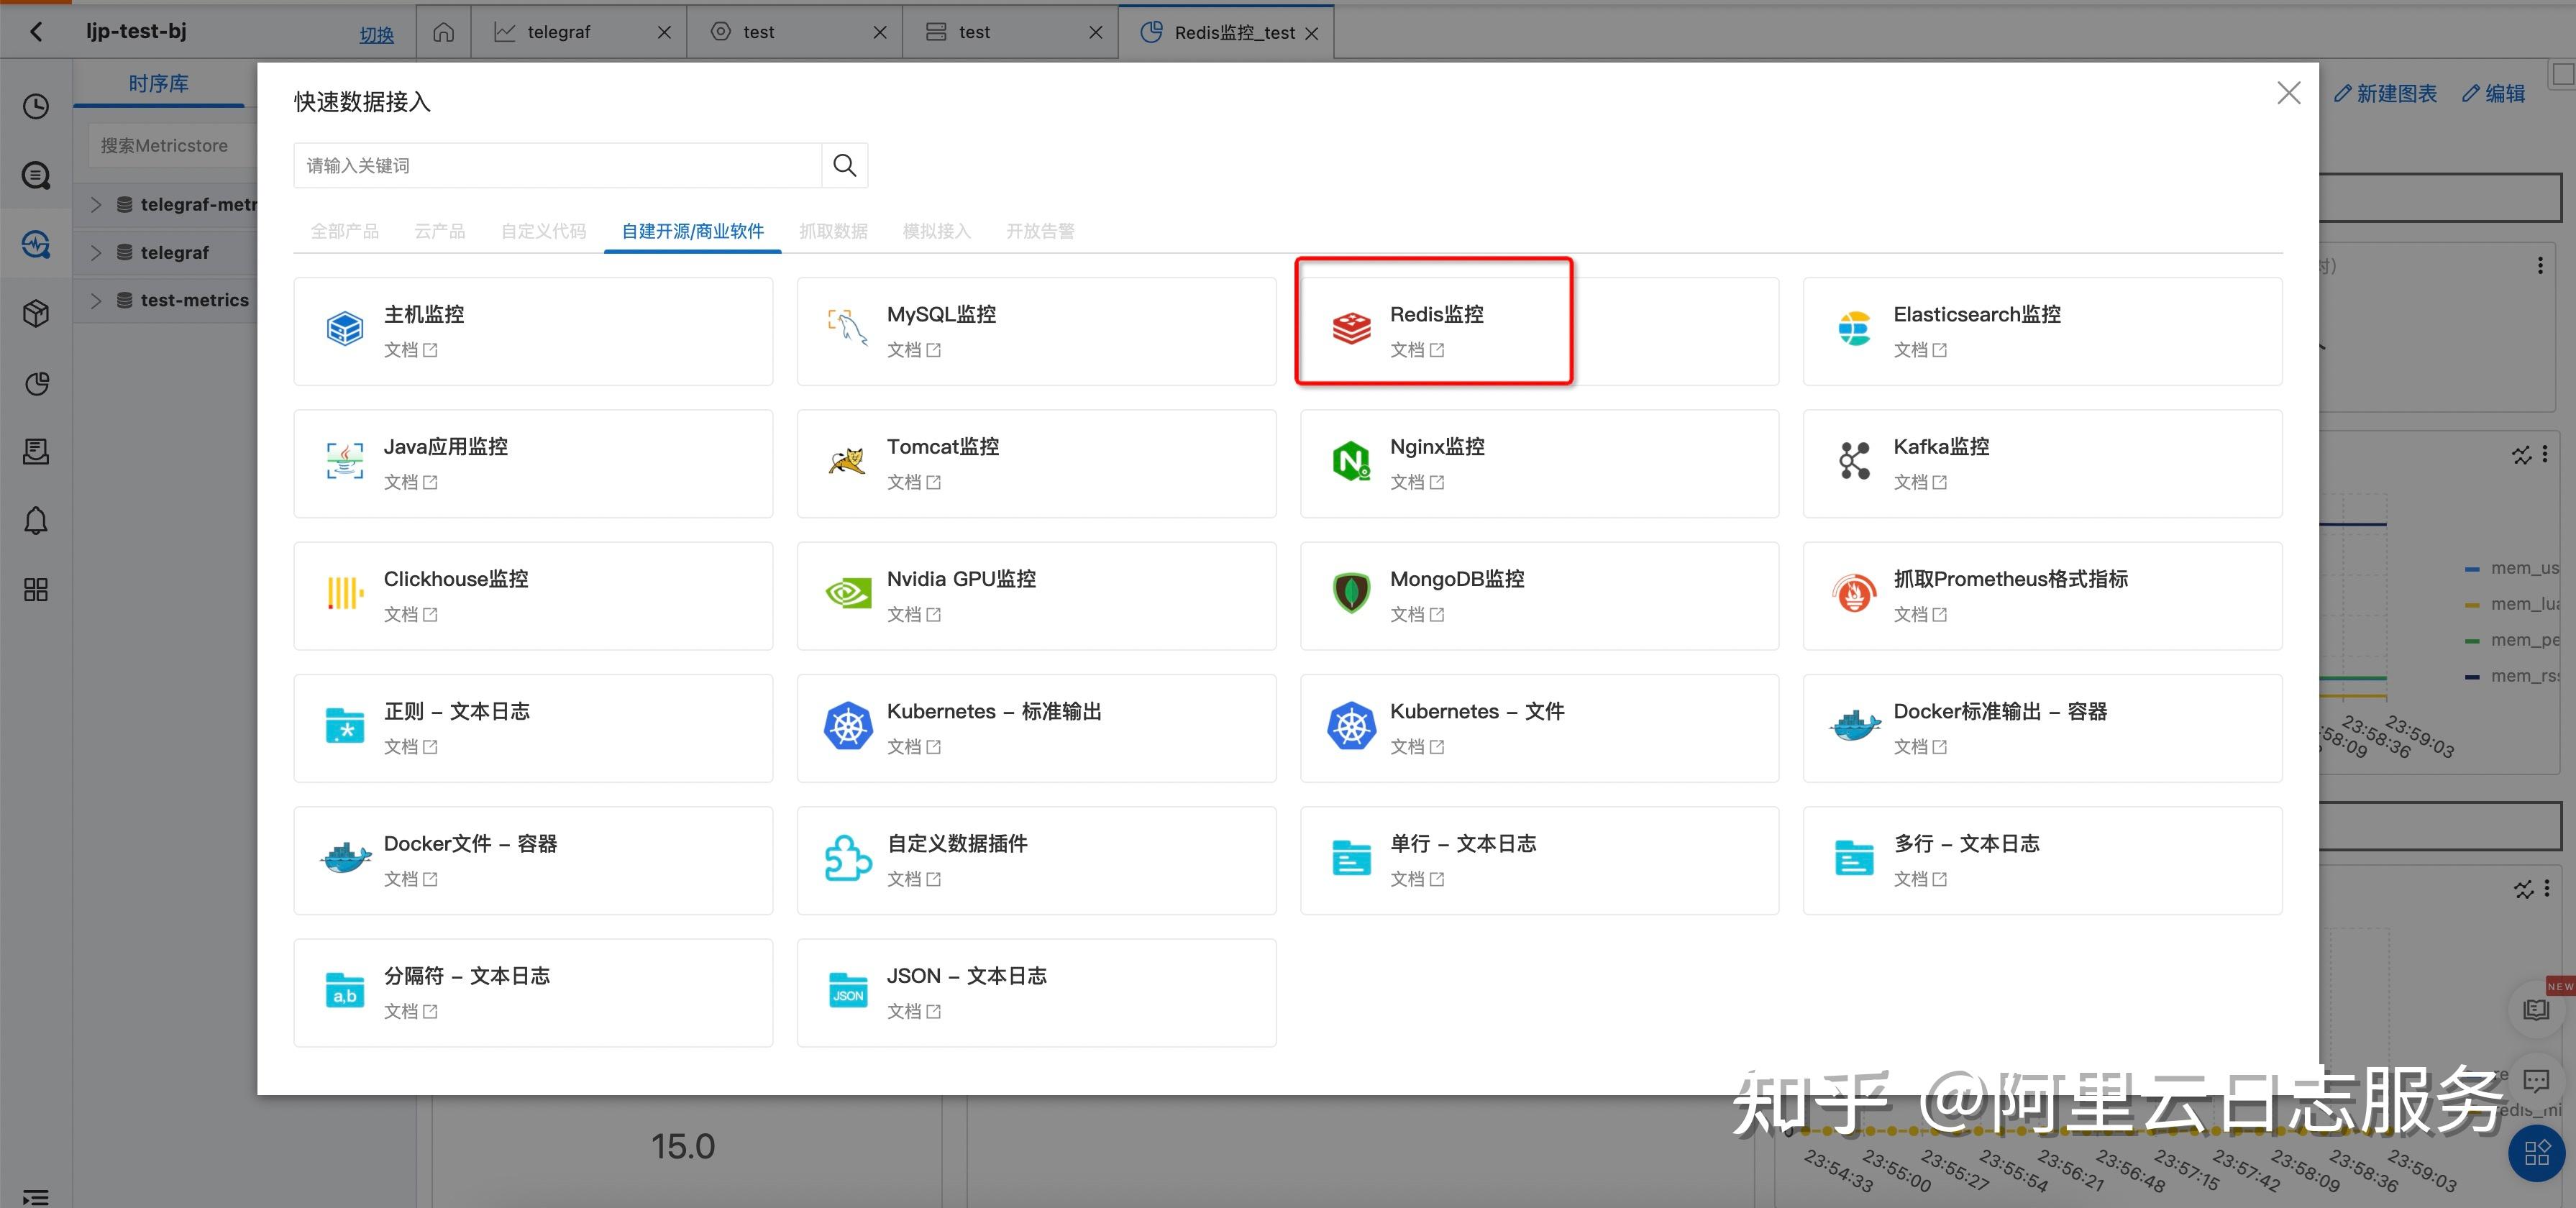
Task: Open the log search panel in the sidebar
Action: [36, 175]
